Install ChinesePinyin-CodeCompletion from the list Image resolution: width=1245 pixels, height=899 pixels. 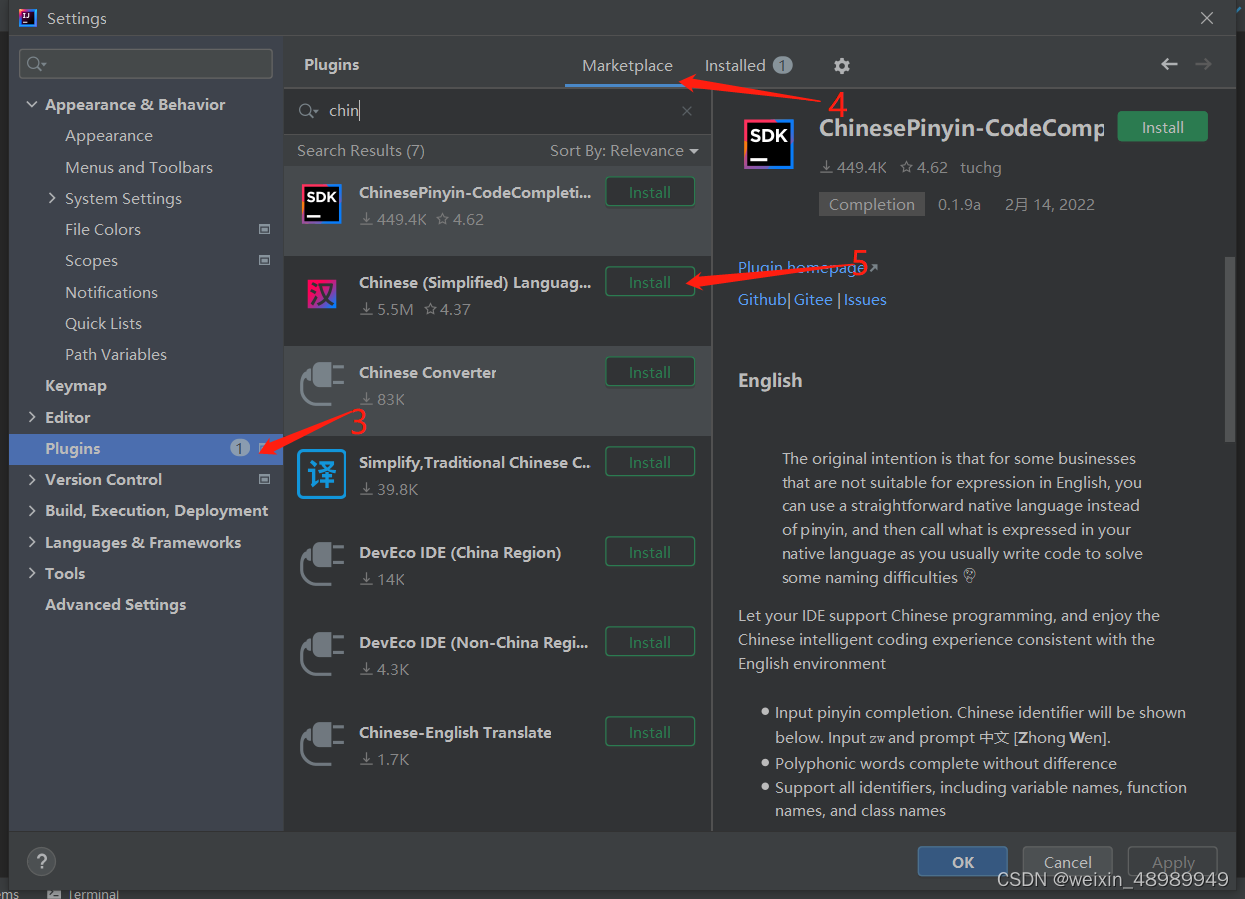point(650,192)
